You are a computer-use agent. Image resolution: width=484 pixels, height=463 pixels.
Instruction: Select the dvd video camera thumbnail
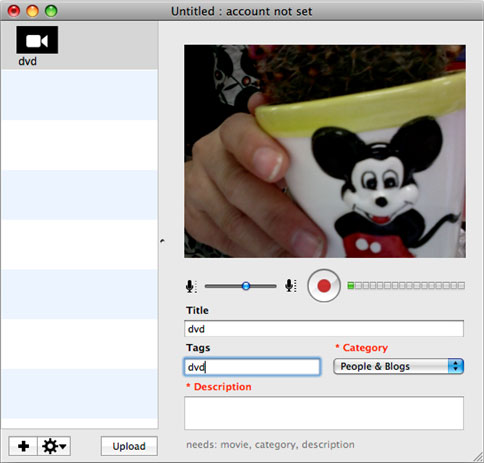[37, 40]
